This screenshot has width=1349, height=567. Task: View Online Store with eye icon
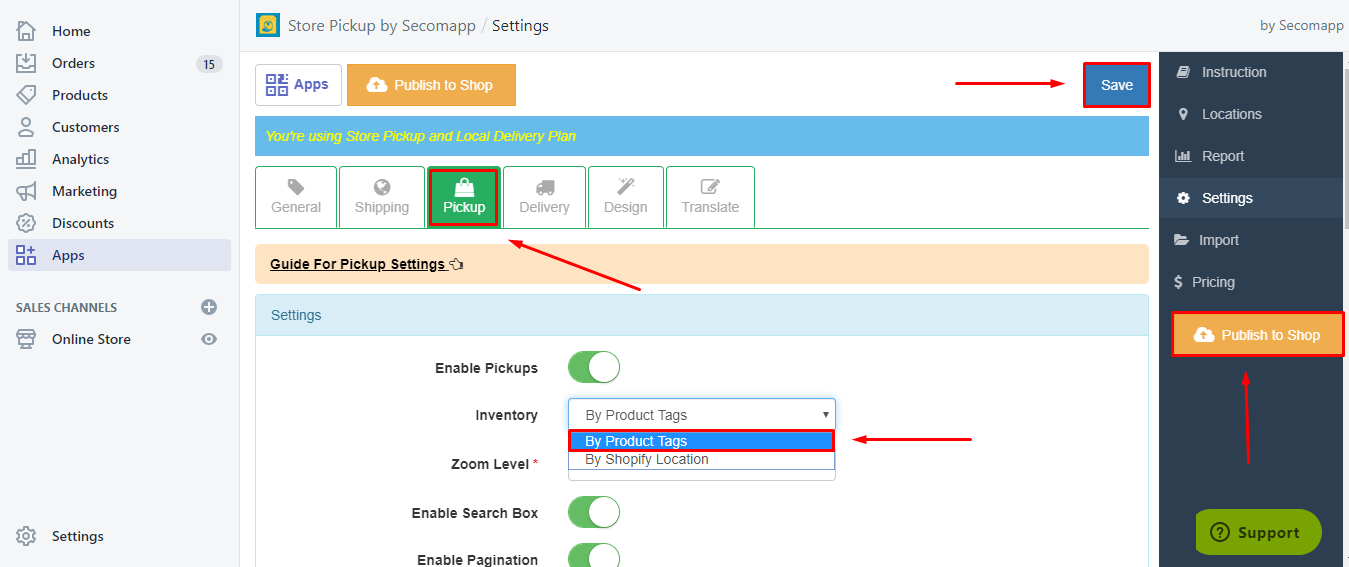(x=209, y=339)
